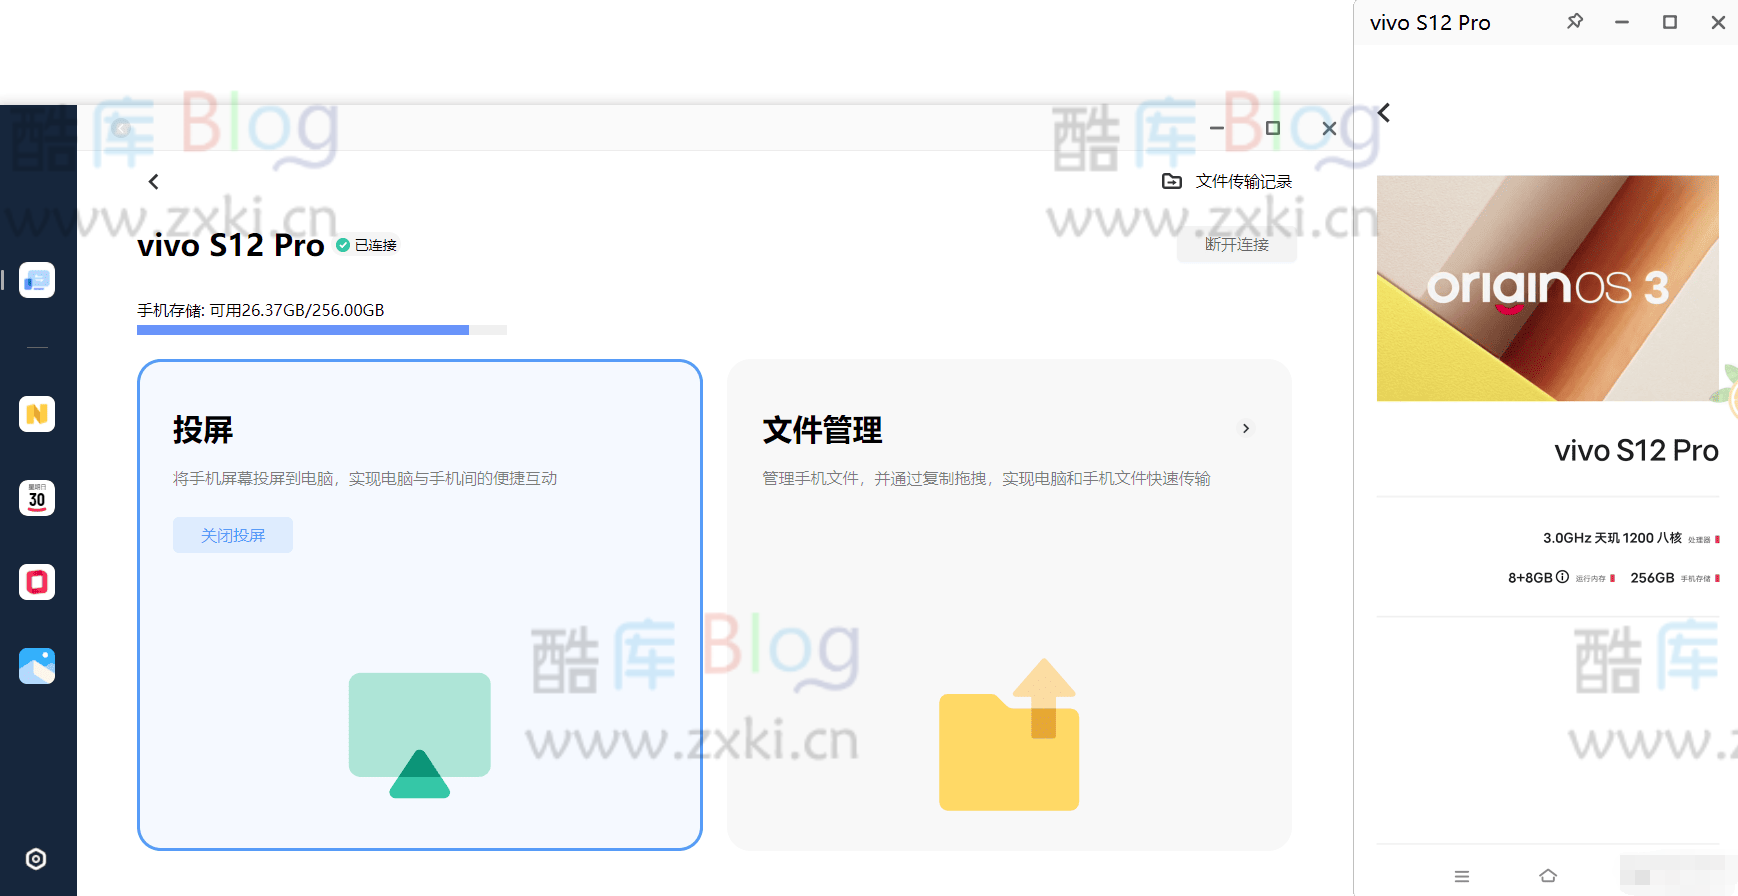Viewport: 1738px width, 896px height.
Task: Click the folder icon beside 文件传输记录
Action: [x=1172, y=181]
